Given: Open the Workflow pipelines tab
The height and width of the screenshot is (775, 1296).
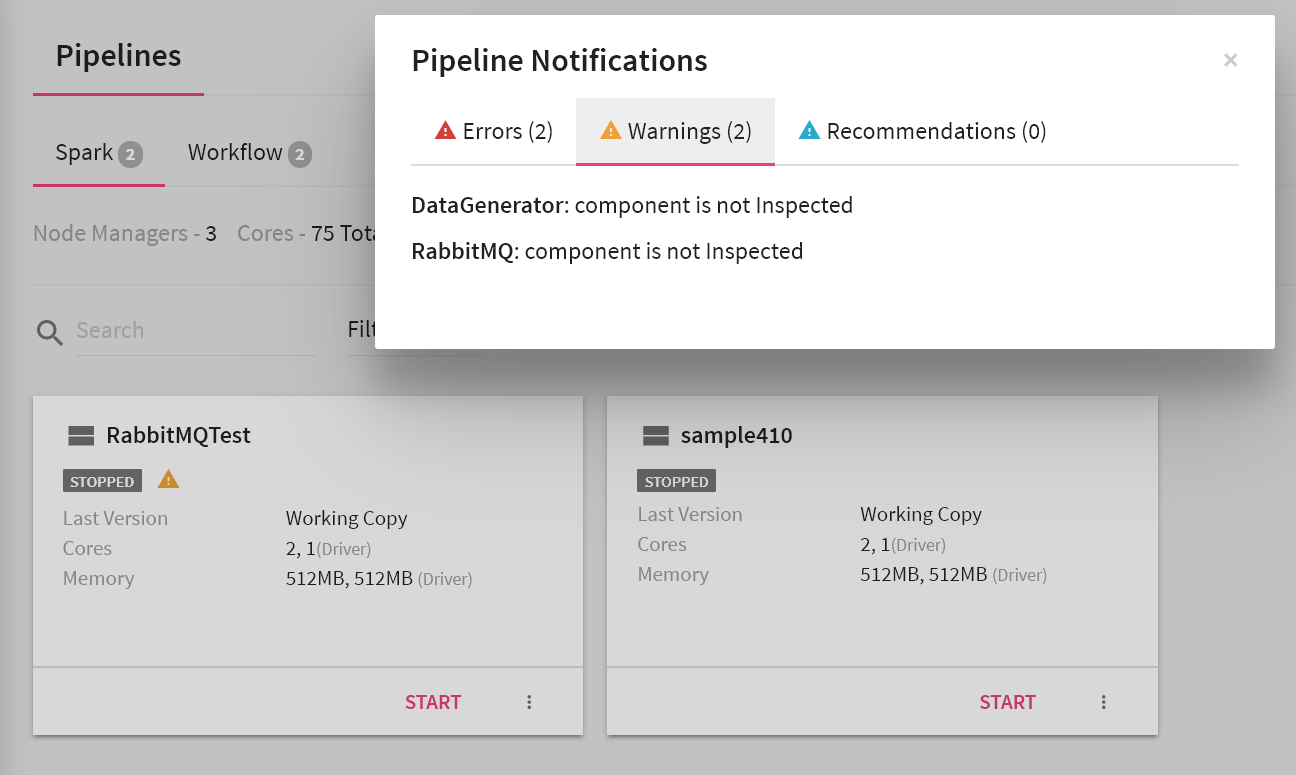Looking at the screenshot, I should (249, 153).
